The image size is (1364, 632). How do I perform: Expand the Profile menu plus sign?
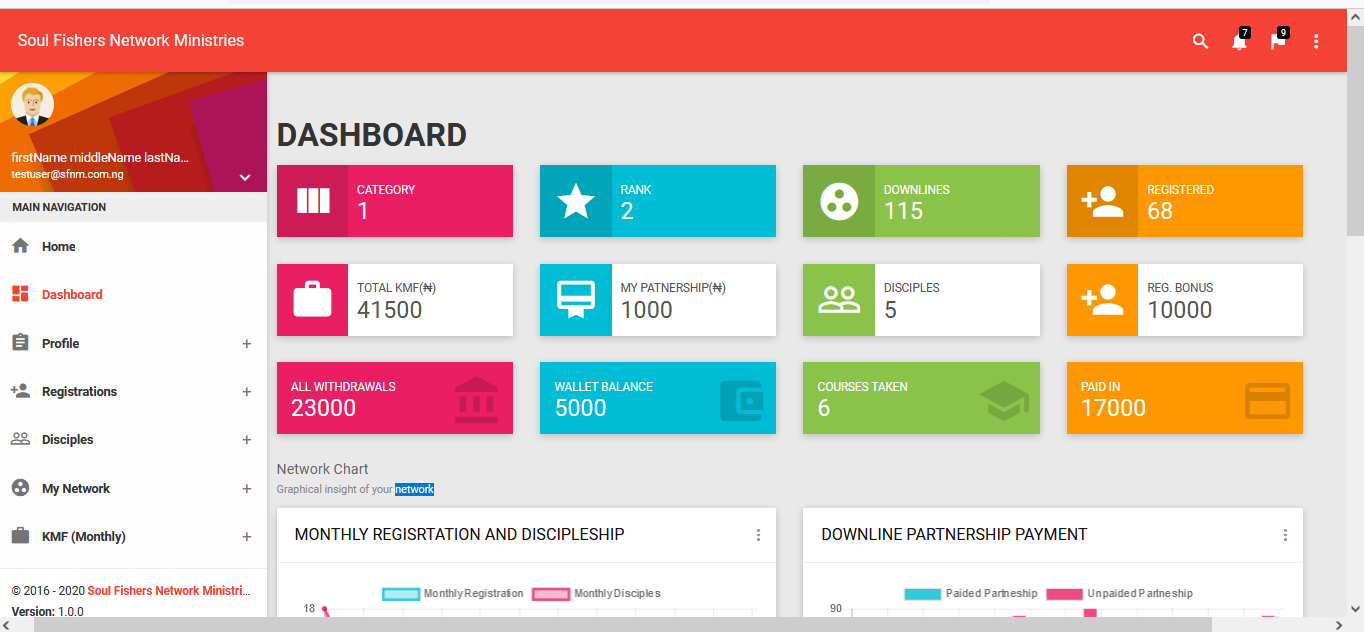tap(246, 344)
